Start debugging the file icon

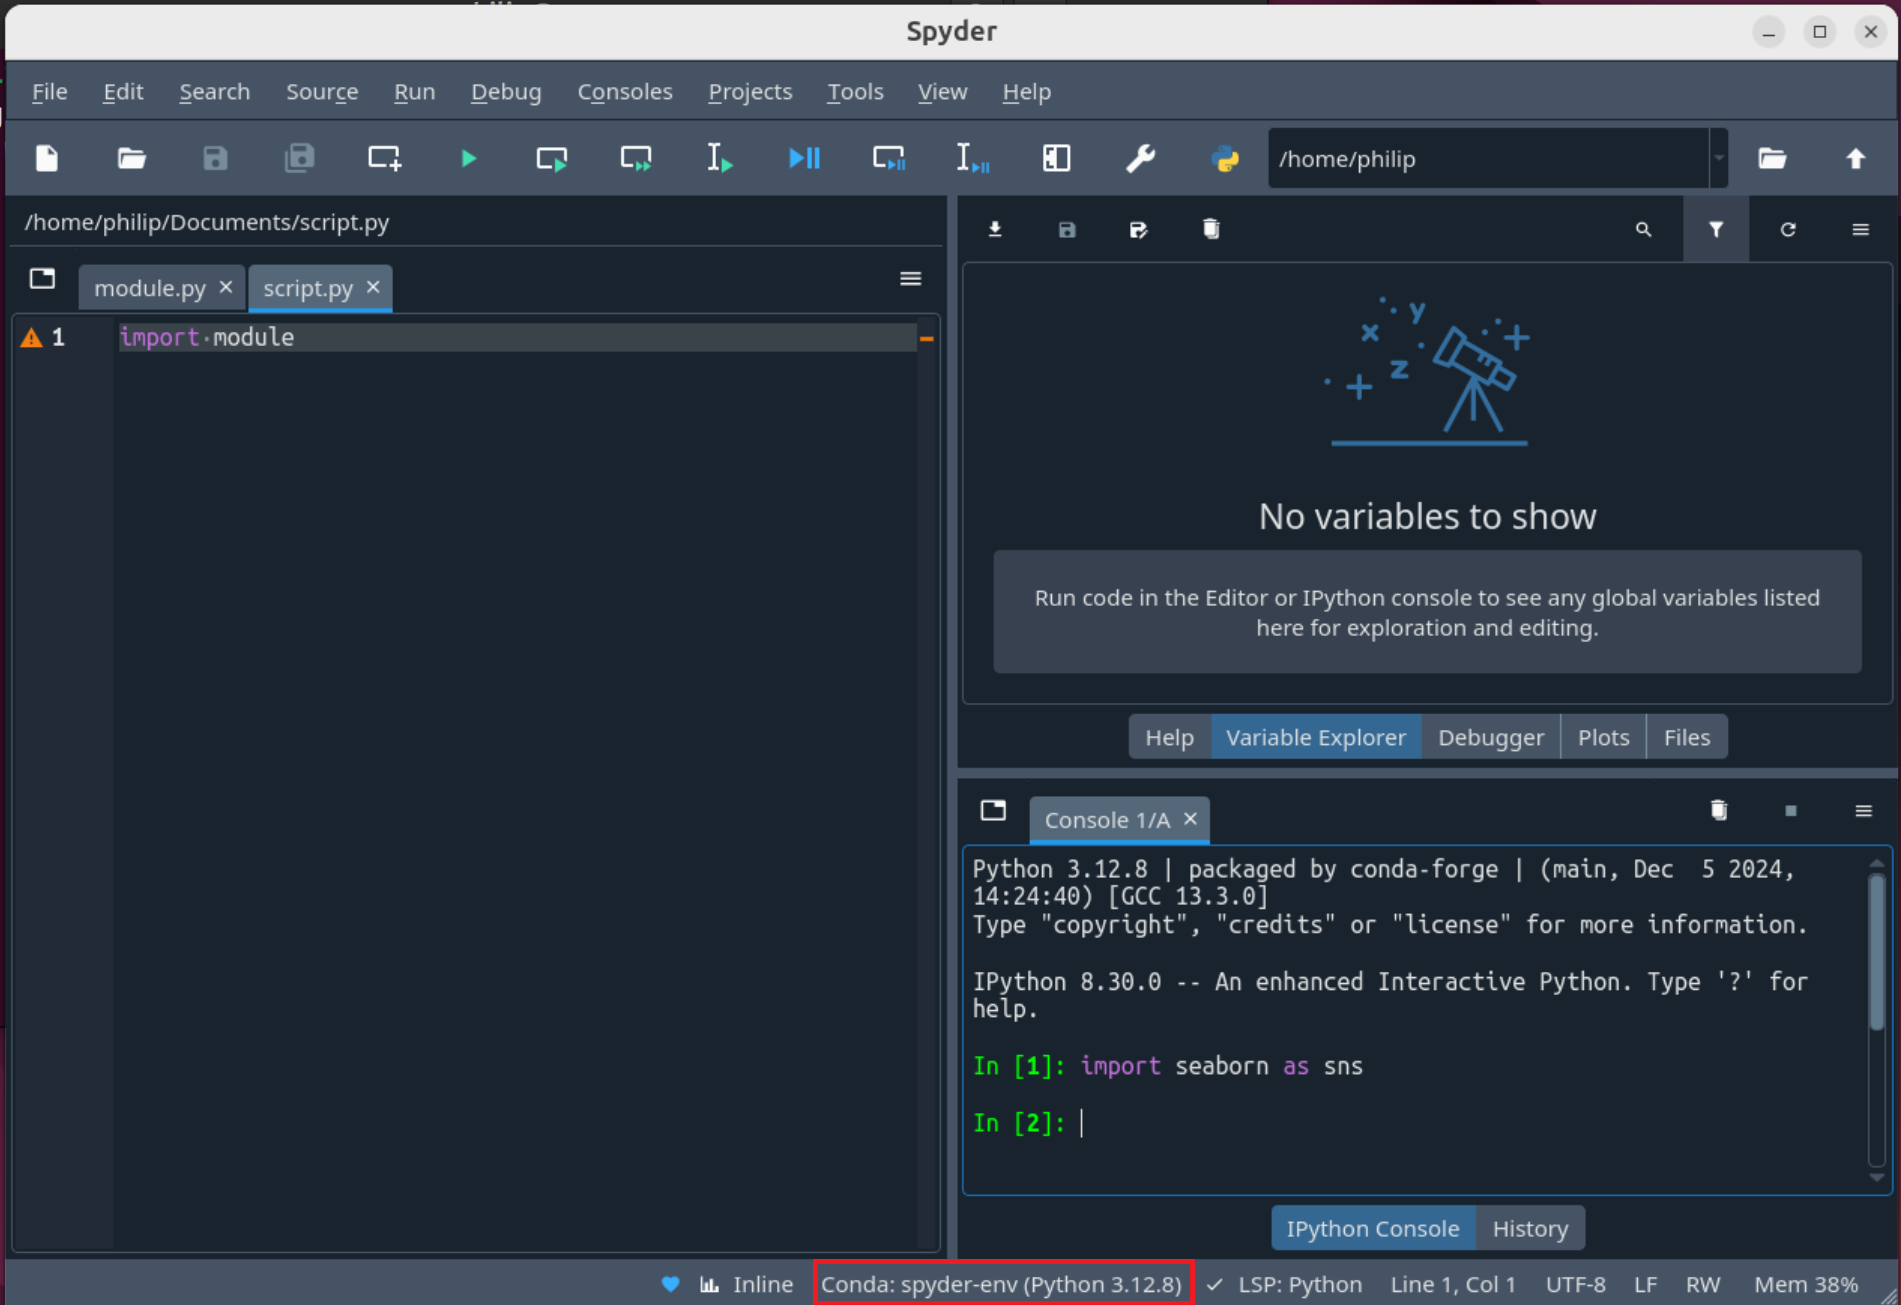804,158
